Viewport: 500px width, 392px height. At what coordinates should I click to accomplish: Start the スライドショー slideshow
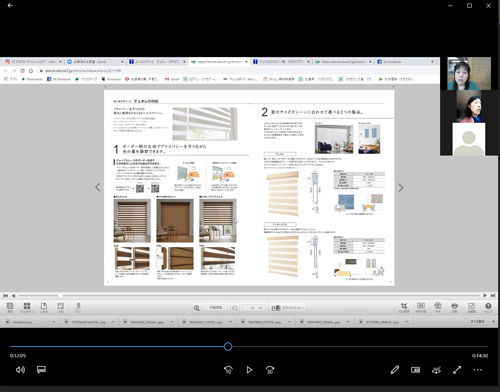[287, 308]
